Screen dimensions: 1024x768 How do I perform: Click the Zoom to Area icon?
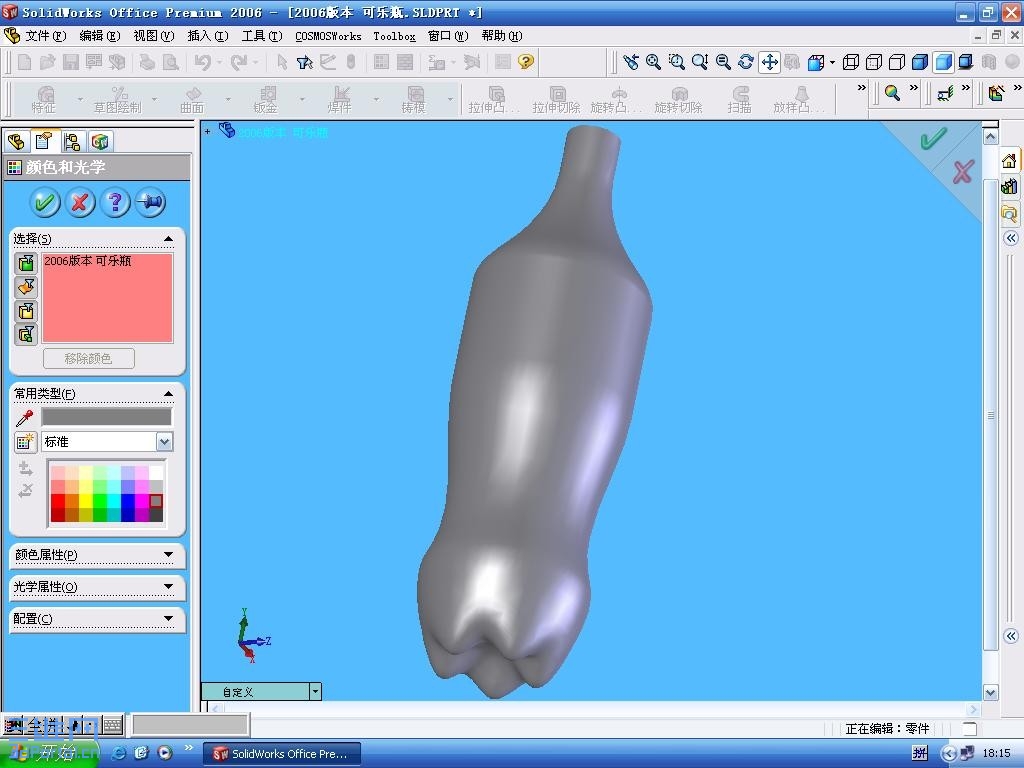pos(676,62)
